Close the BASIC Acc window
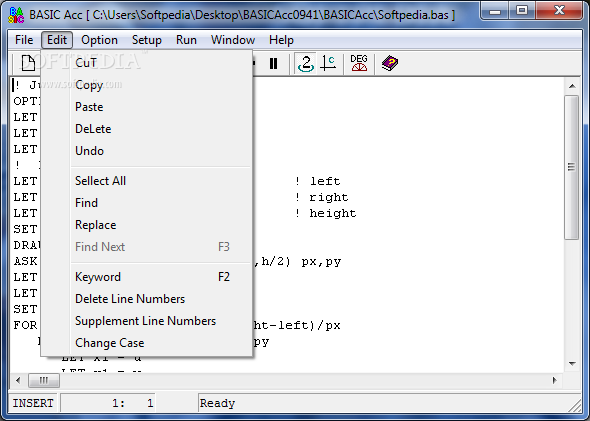This screenshot has width=590, height=421. coord(559,11)
